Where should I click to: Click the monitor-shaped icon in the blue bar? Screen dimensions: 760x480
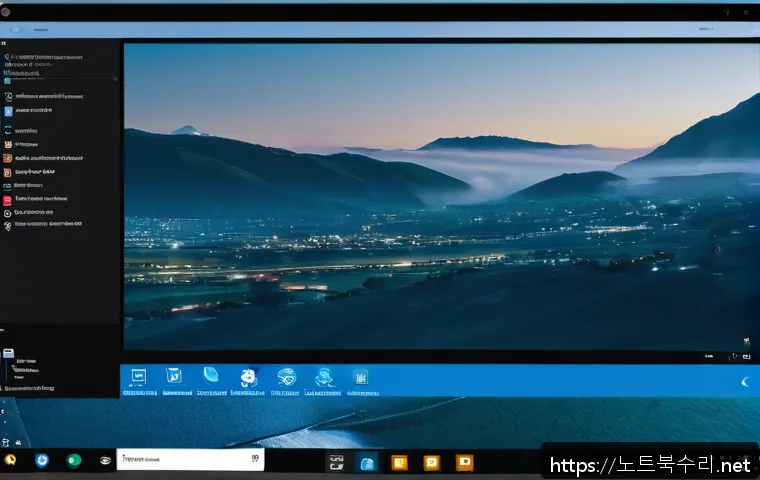point(139,376)
